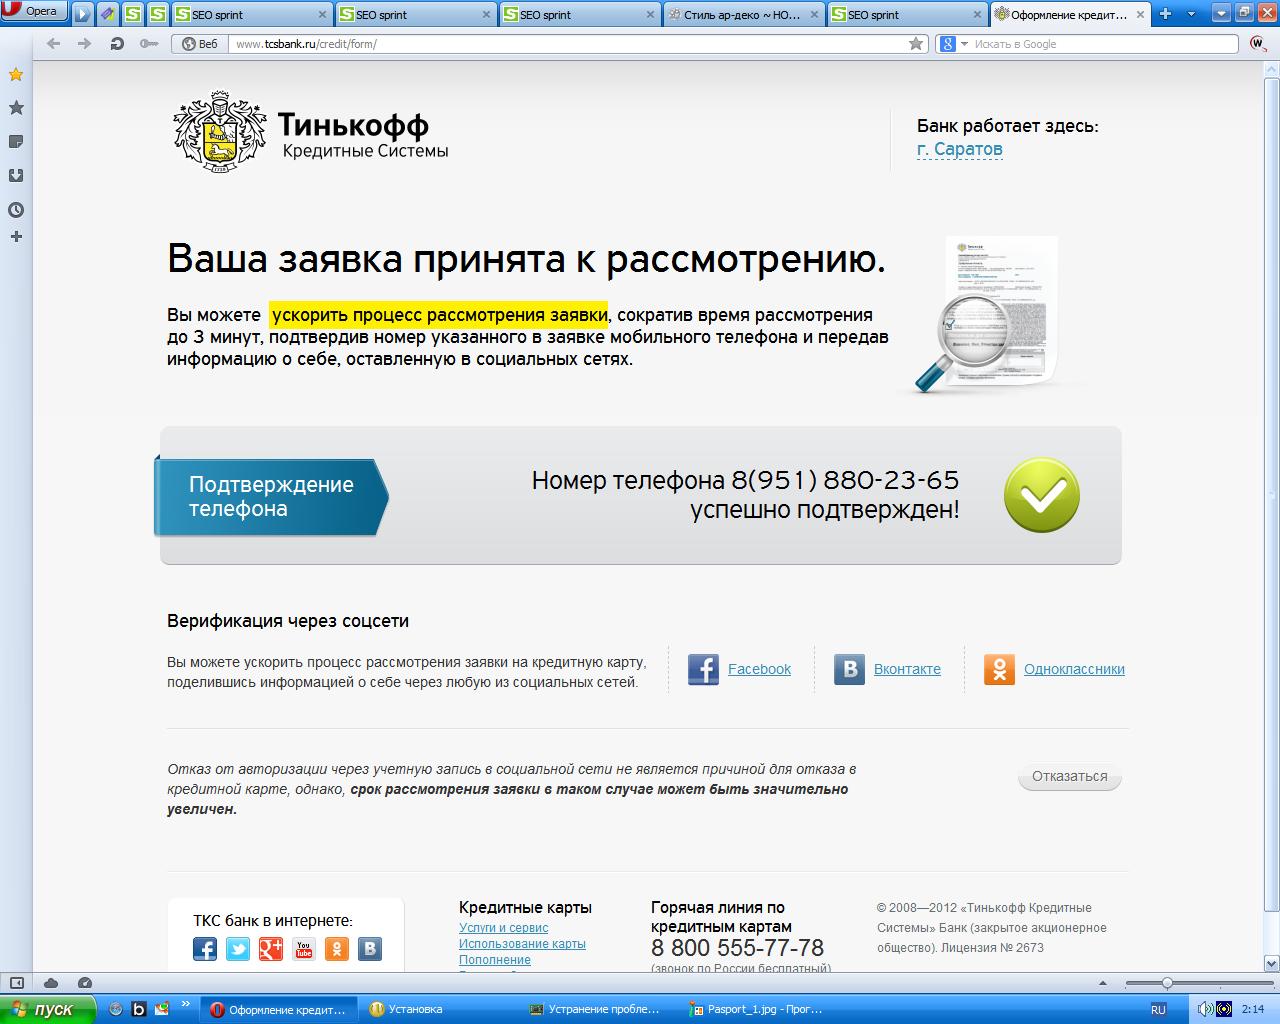Add a sidebar panel with plus icon

[15, 237]
